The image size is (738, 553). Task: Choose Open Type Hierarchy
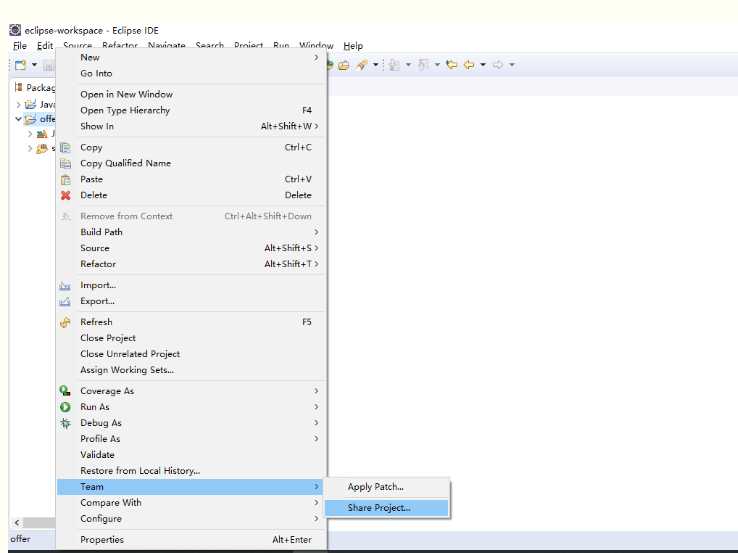[x=192, y=110]
